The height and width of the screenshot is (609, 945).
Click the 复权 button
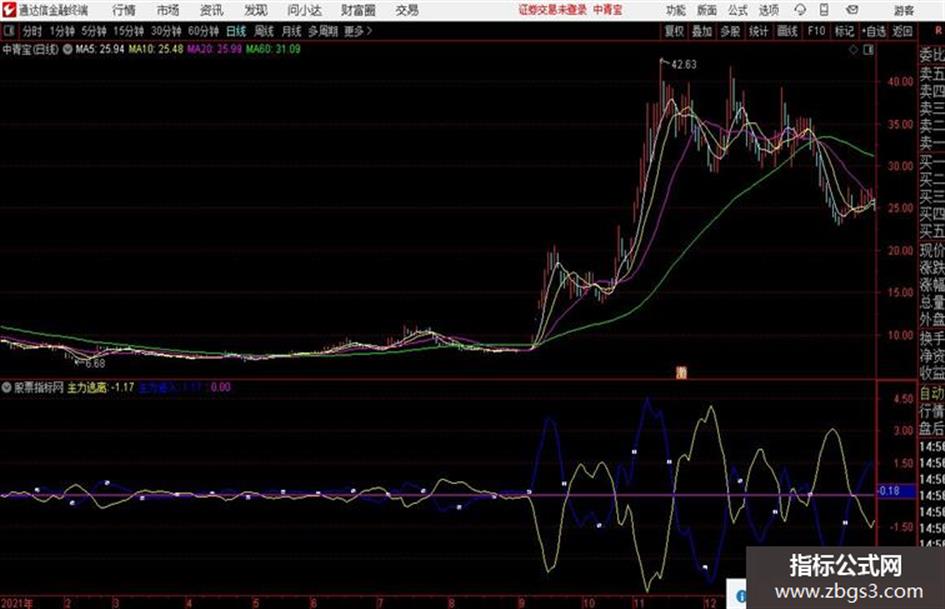(674, 31)
